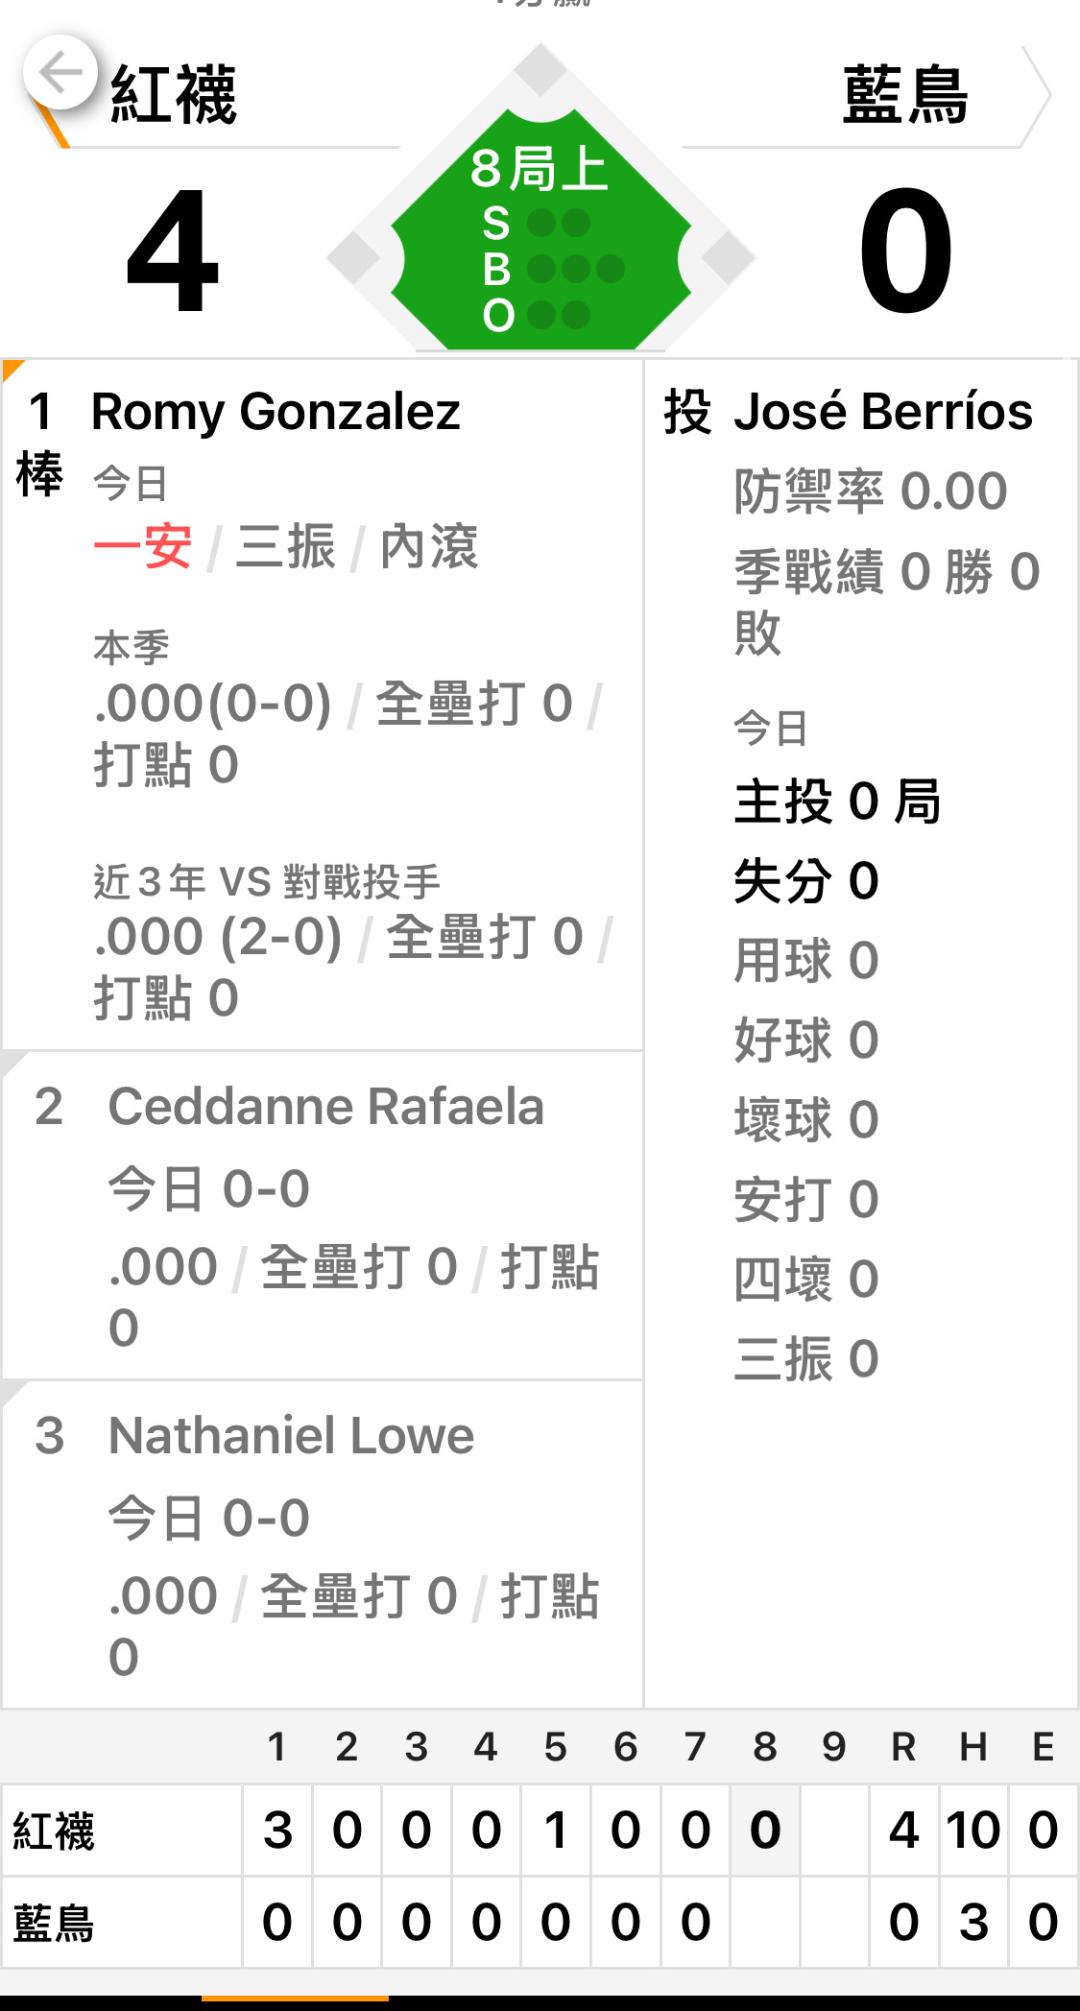Tap the third base diamond marker
The height and width of the screenshot is (2011, 1080).
(354, 258)
